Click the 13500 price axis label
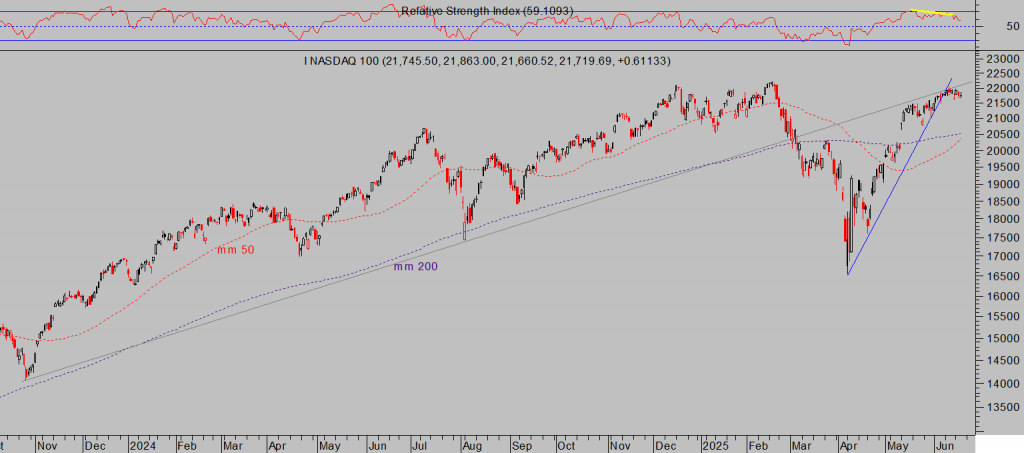 (x=1002, y=408)
